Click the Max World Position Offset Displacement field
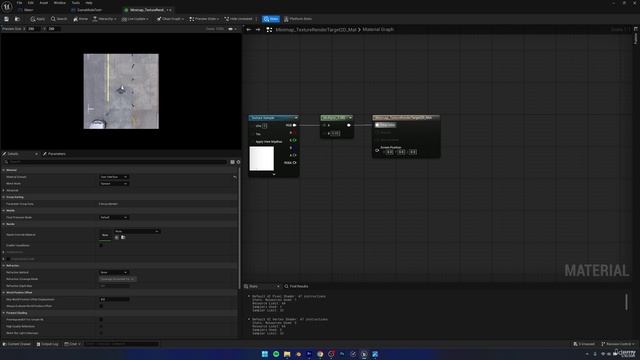Image resolution: width=640 pixels, height=360 pixels. (x=114, y=299)
